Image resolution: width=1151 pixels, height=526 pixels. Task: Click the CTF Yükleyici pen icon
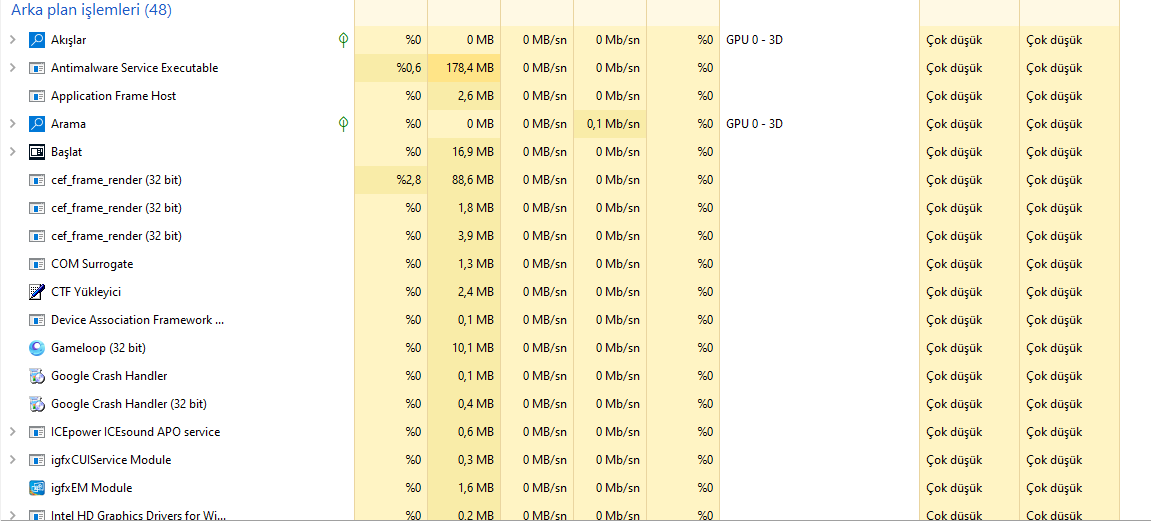37,292
